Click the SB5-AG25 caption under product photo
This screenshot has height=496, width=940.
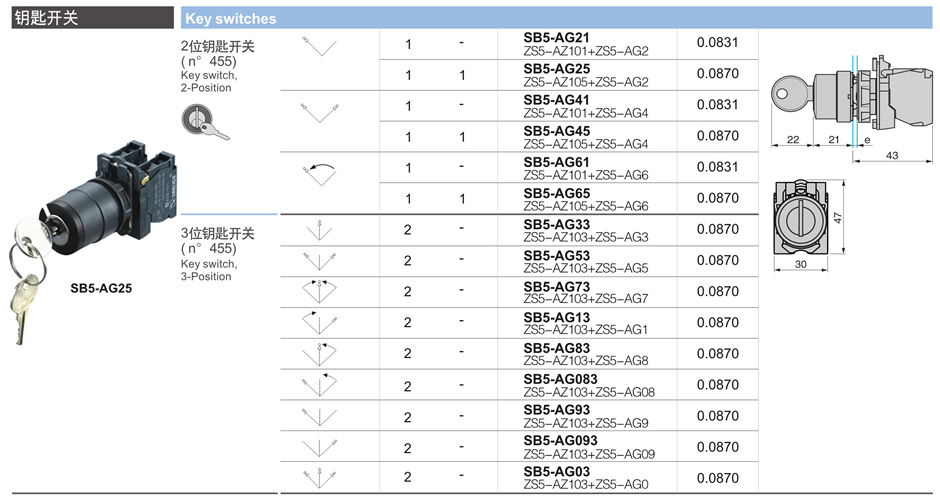point(100,287)
